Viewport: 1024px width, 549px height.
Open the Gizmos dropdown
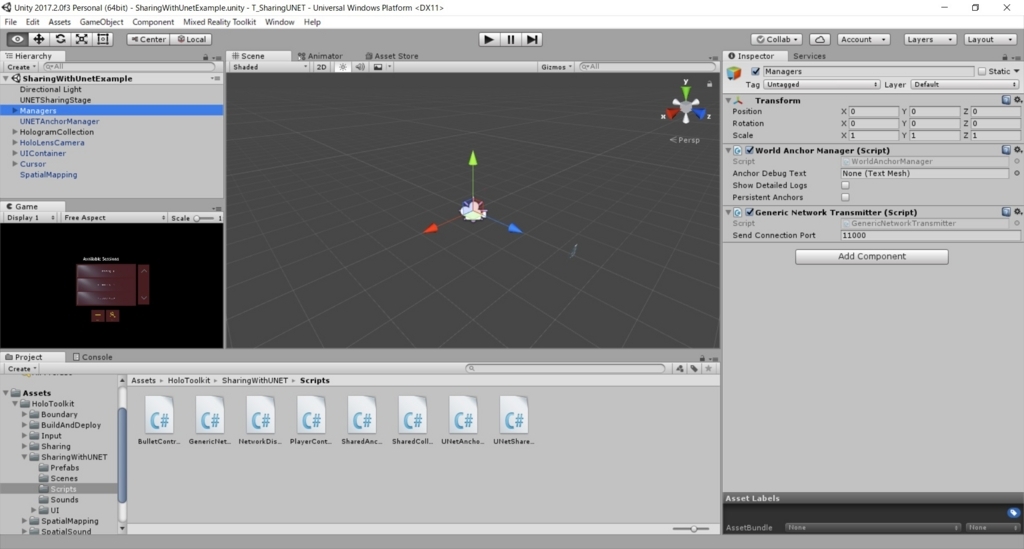[x=556, y=67]
